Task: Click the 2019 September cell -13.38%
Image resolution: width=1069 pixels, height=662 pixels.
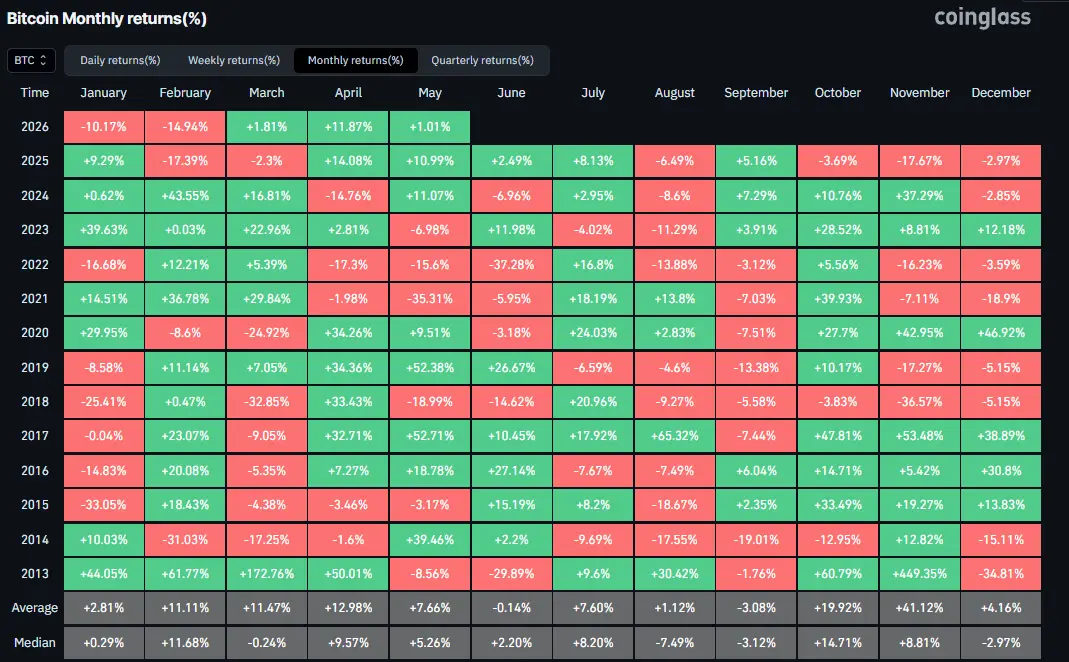Action: pos(756,367)
